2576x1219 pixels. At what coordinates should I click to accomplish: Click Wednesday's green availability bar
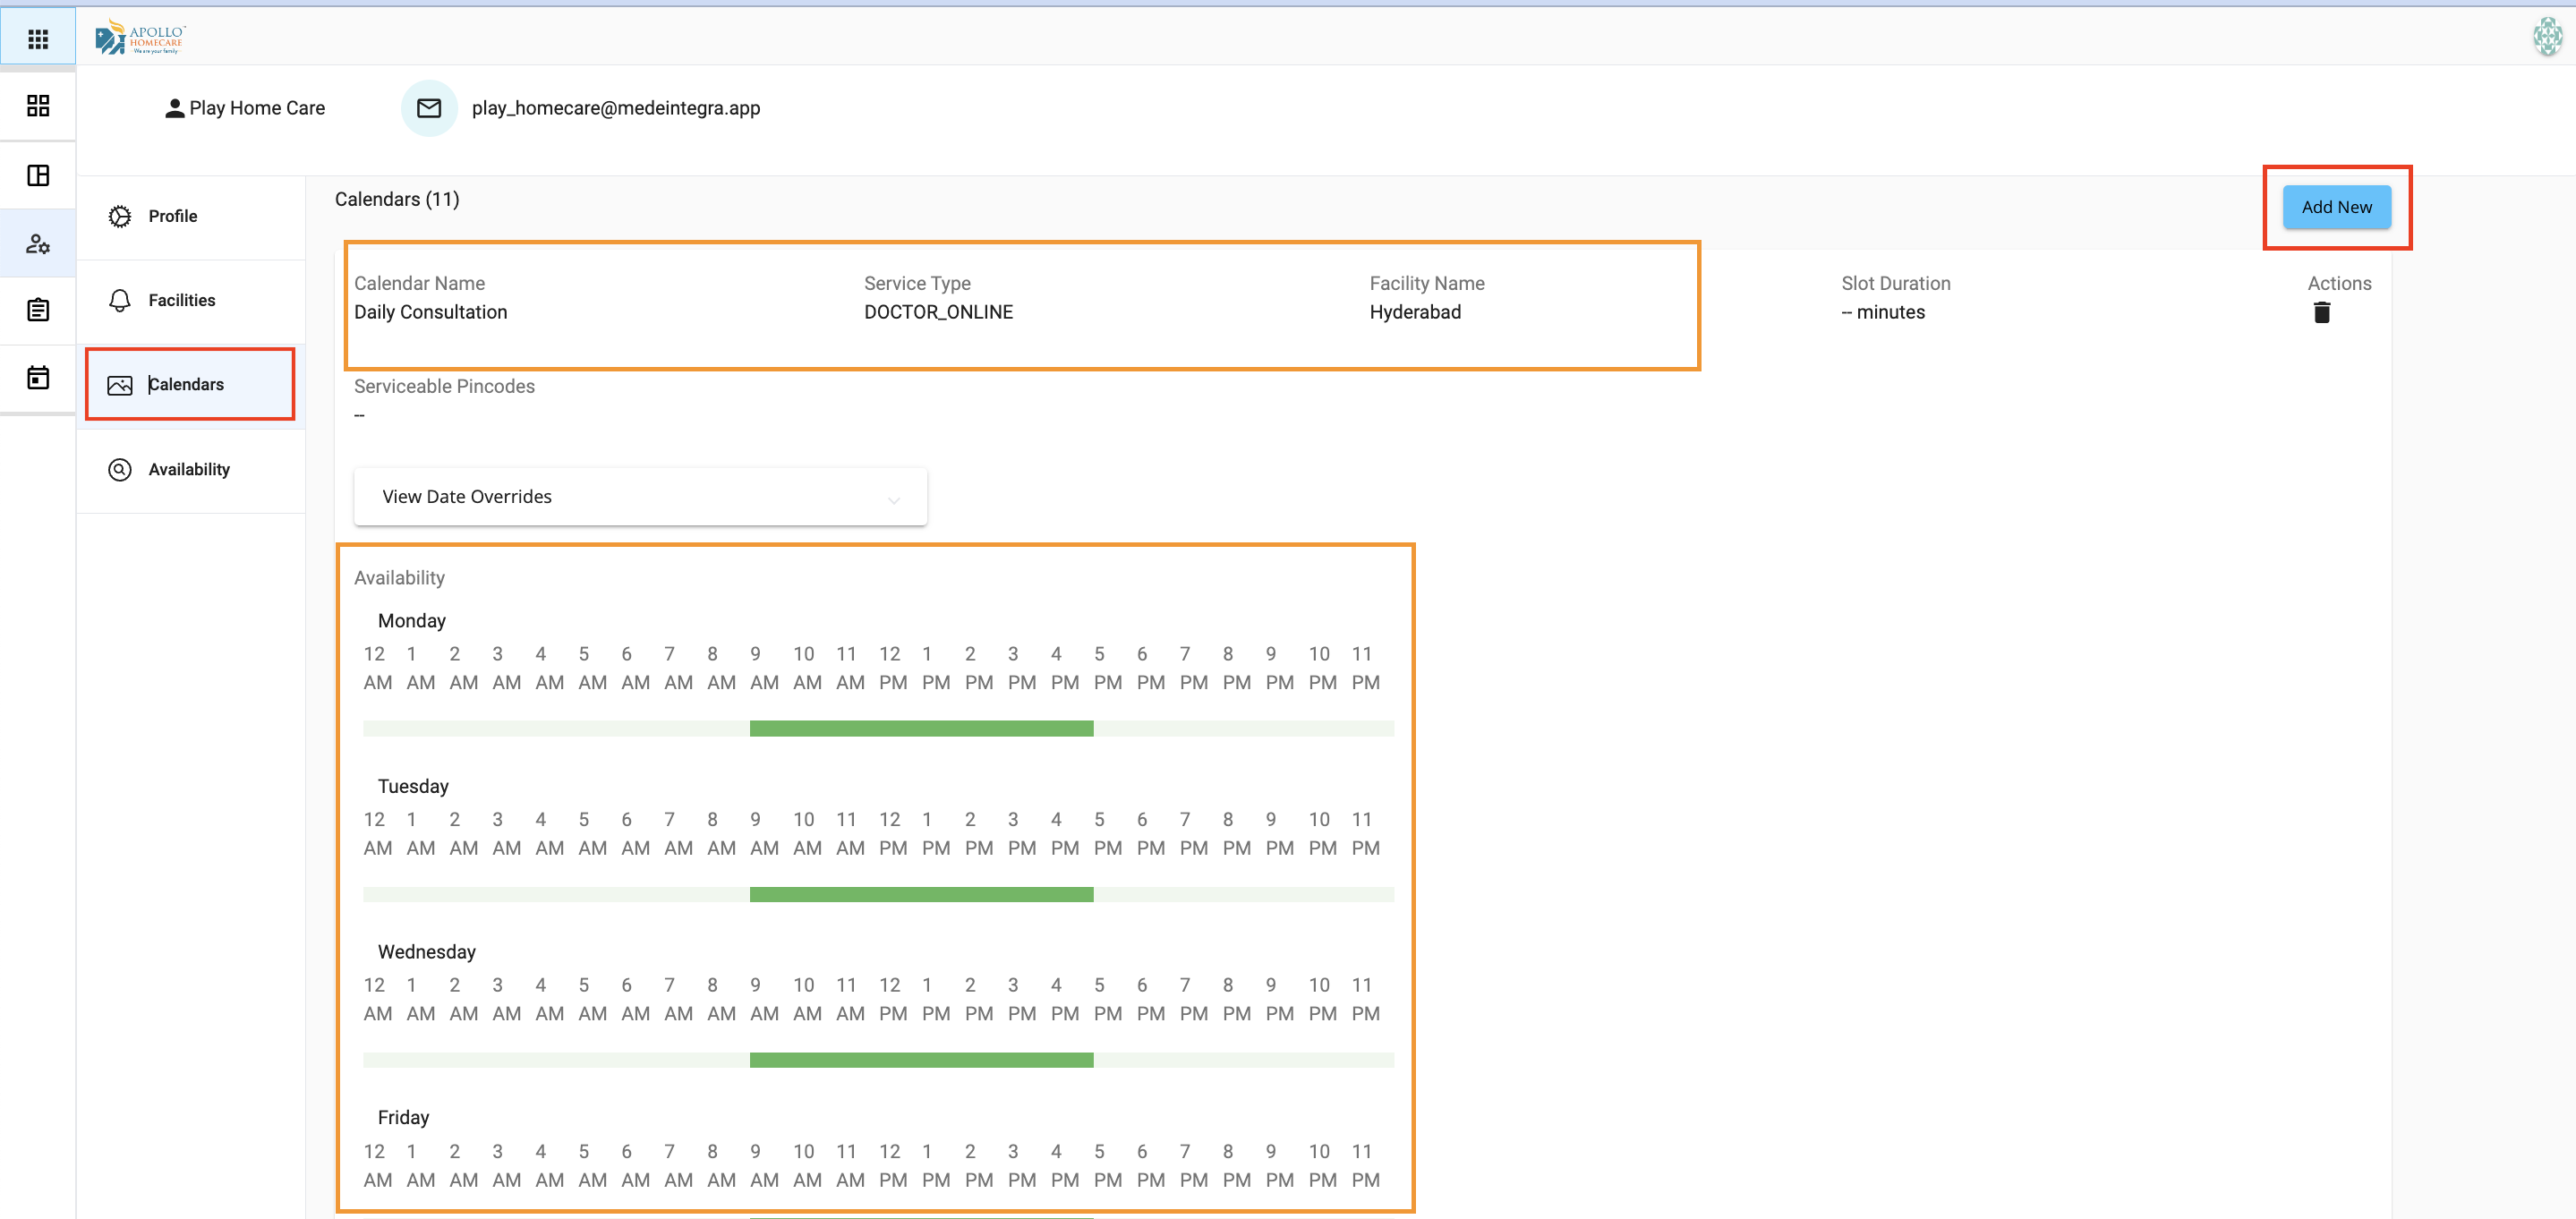click(921, 1060)
